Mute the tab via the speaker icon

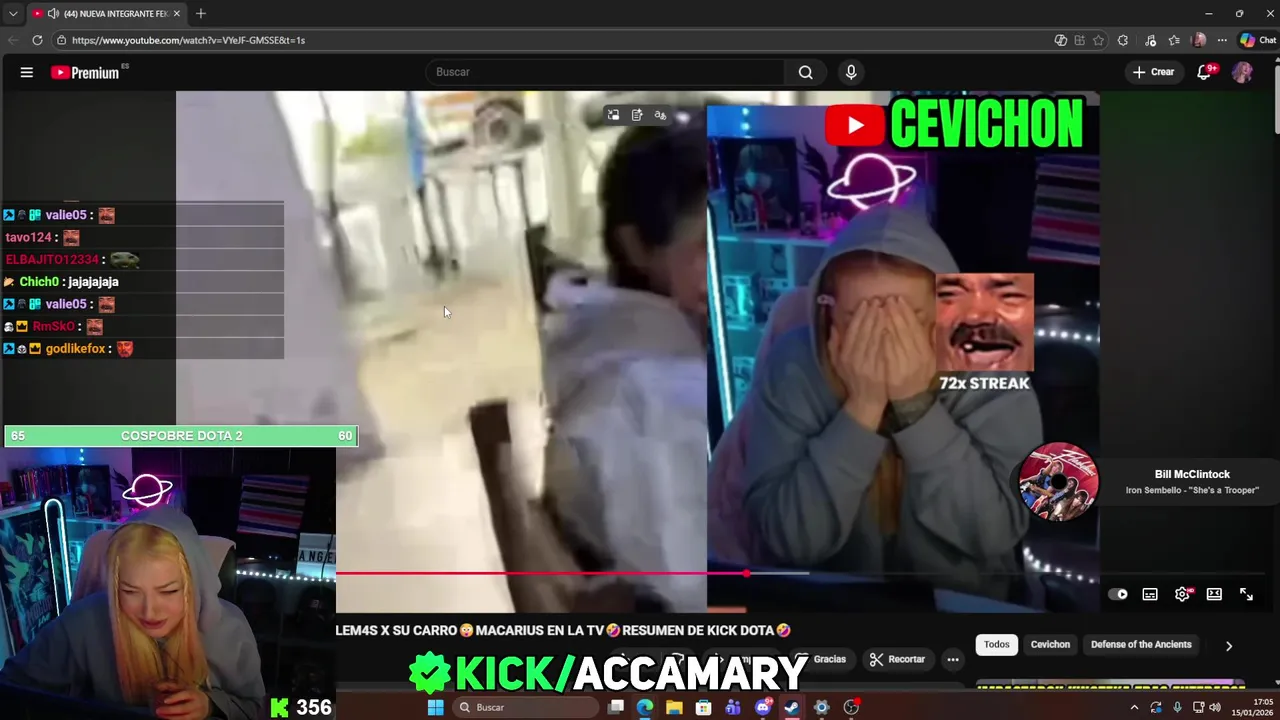coord(52,14)
